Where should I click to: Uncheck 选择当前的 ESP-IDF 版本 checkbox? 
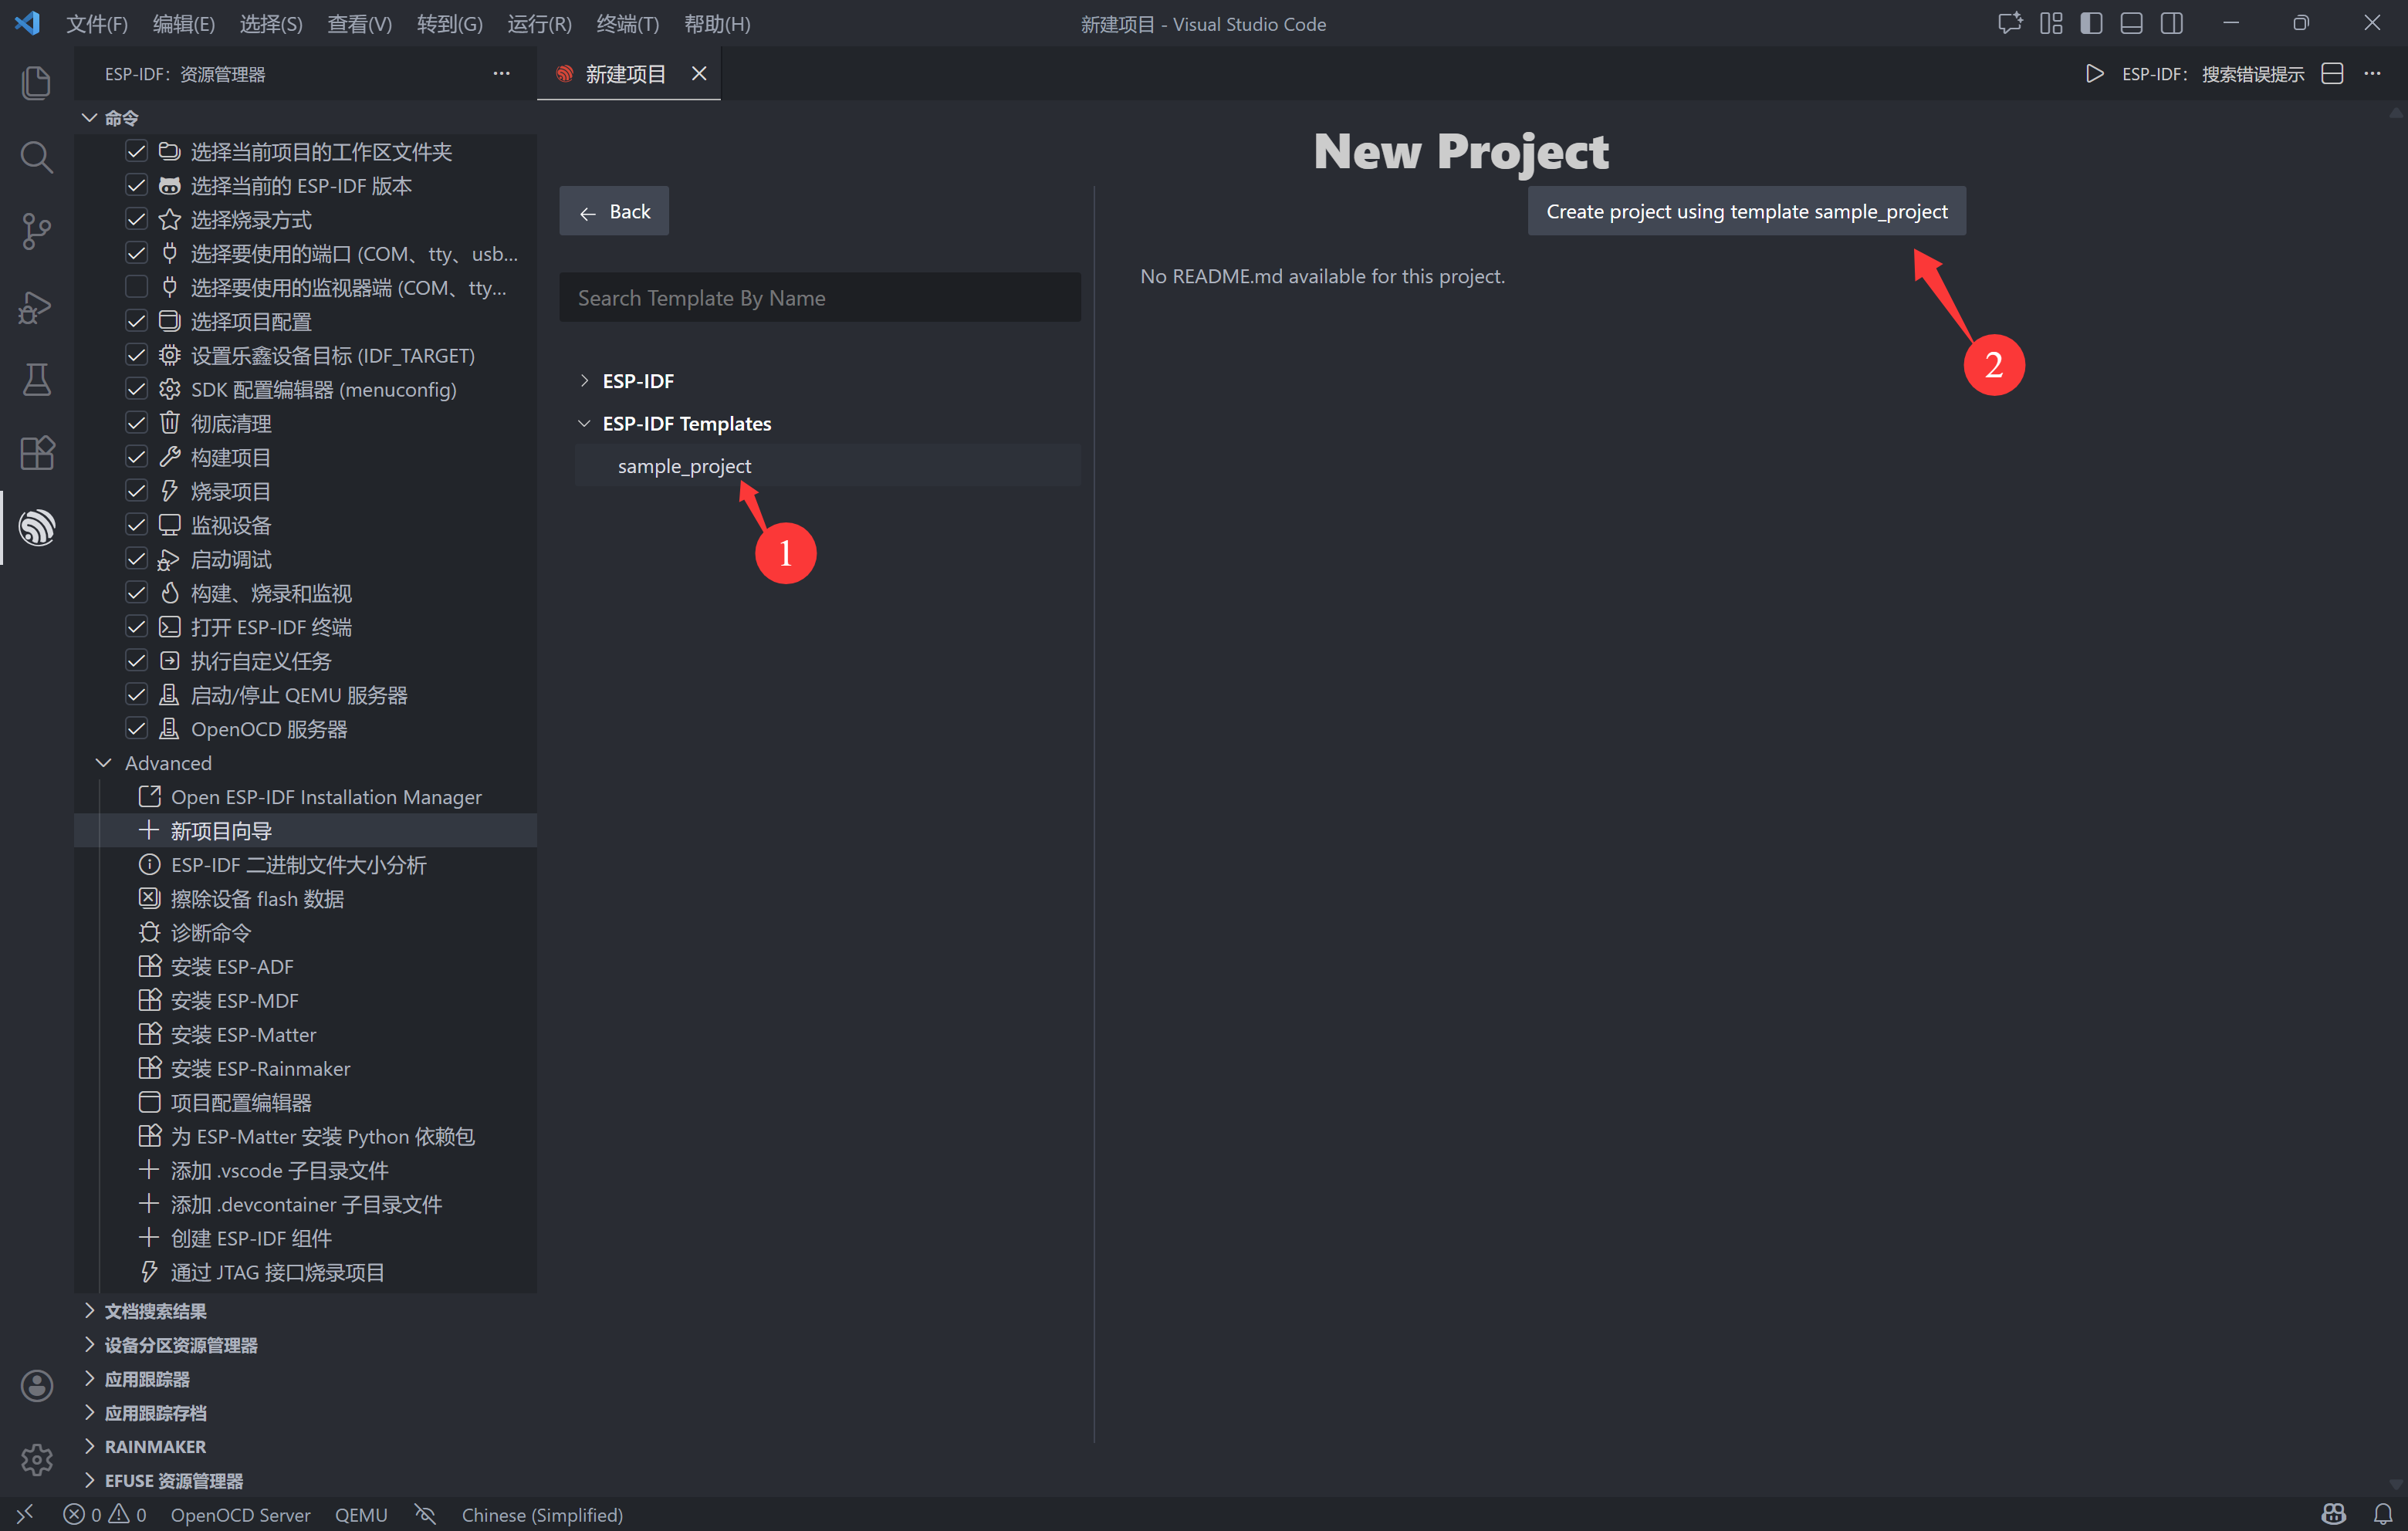pyautogui.click(x=136, y=185)
